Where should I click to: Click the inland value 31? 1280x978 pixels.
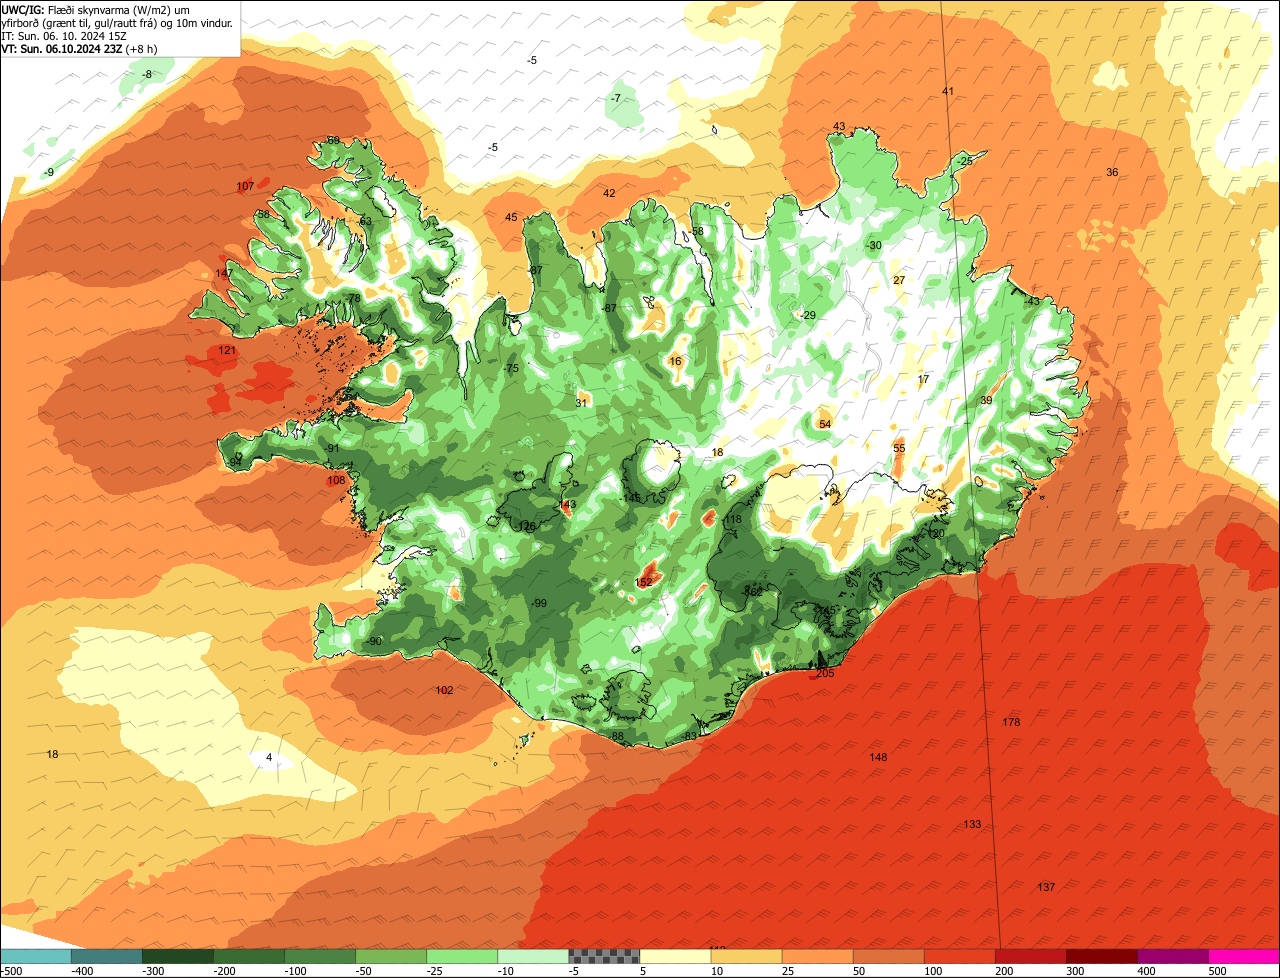[581, 403]
